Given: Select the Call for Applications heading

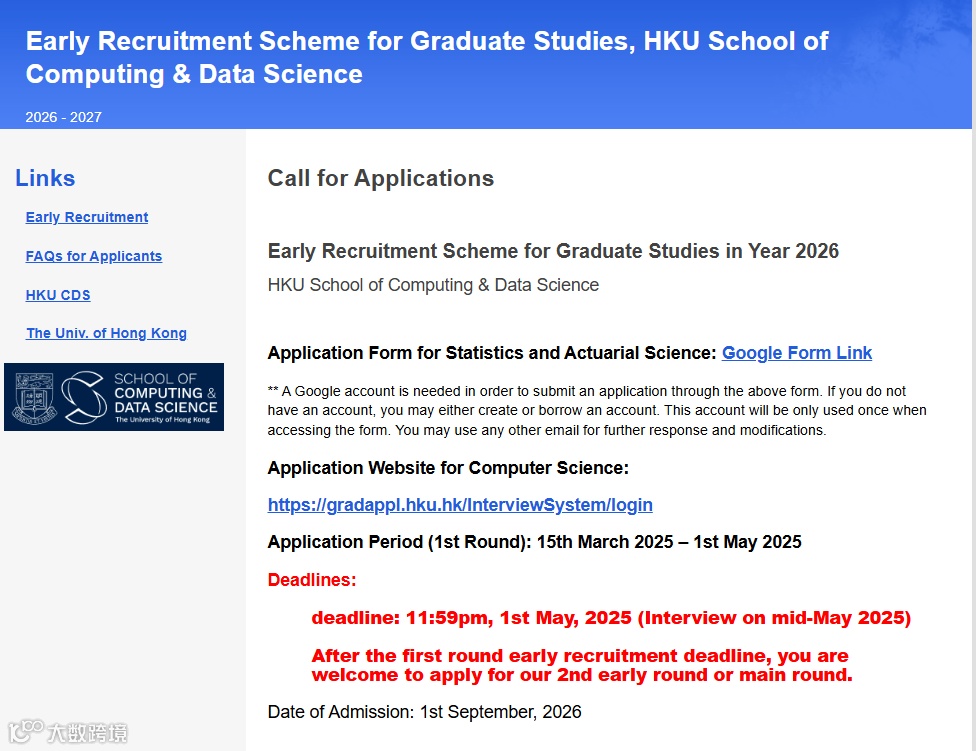Looking at the screenshot, I should click(381, 178).
